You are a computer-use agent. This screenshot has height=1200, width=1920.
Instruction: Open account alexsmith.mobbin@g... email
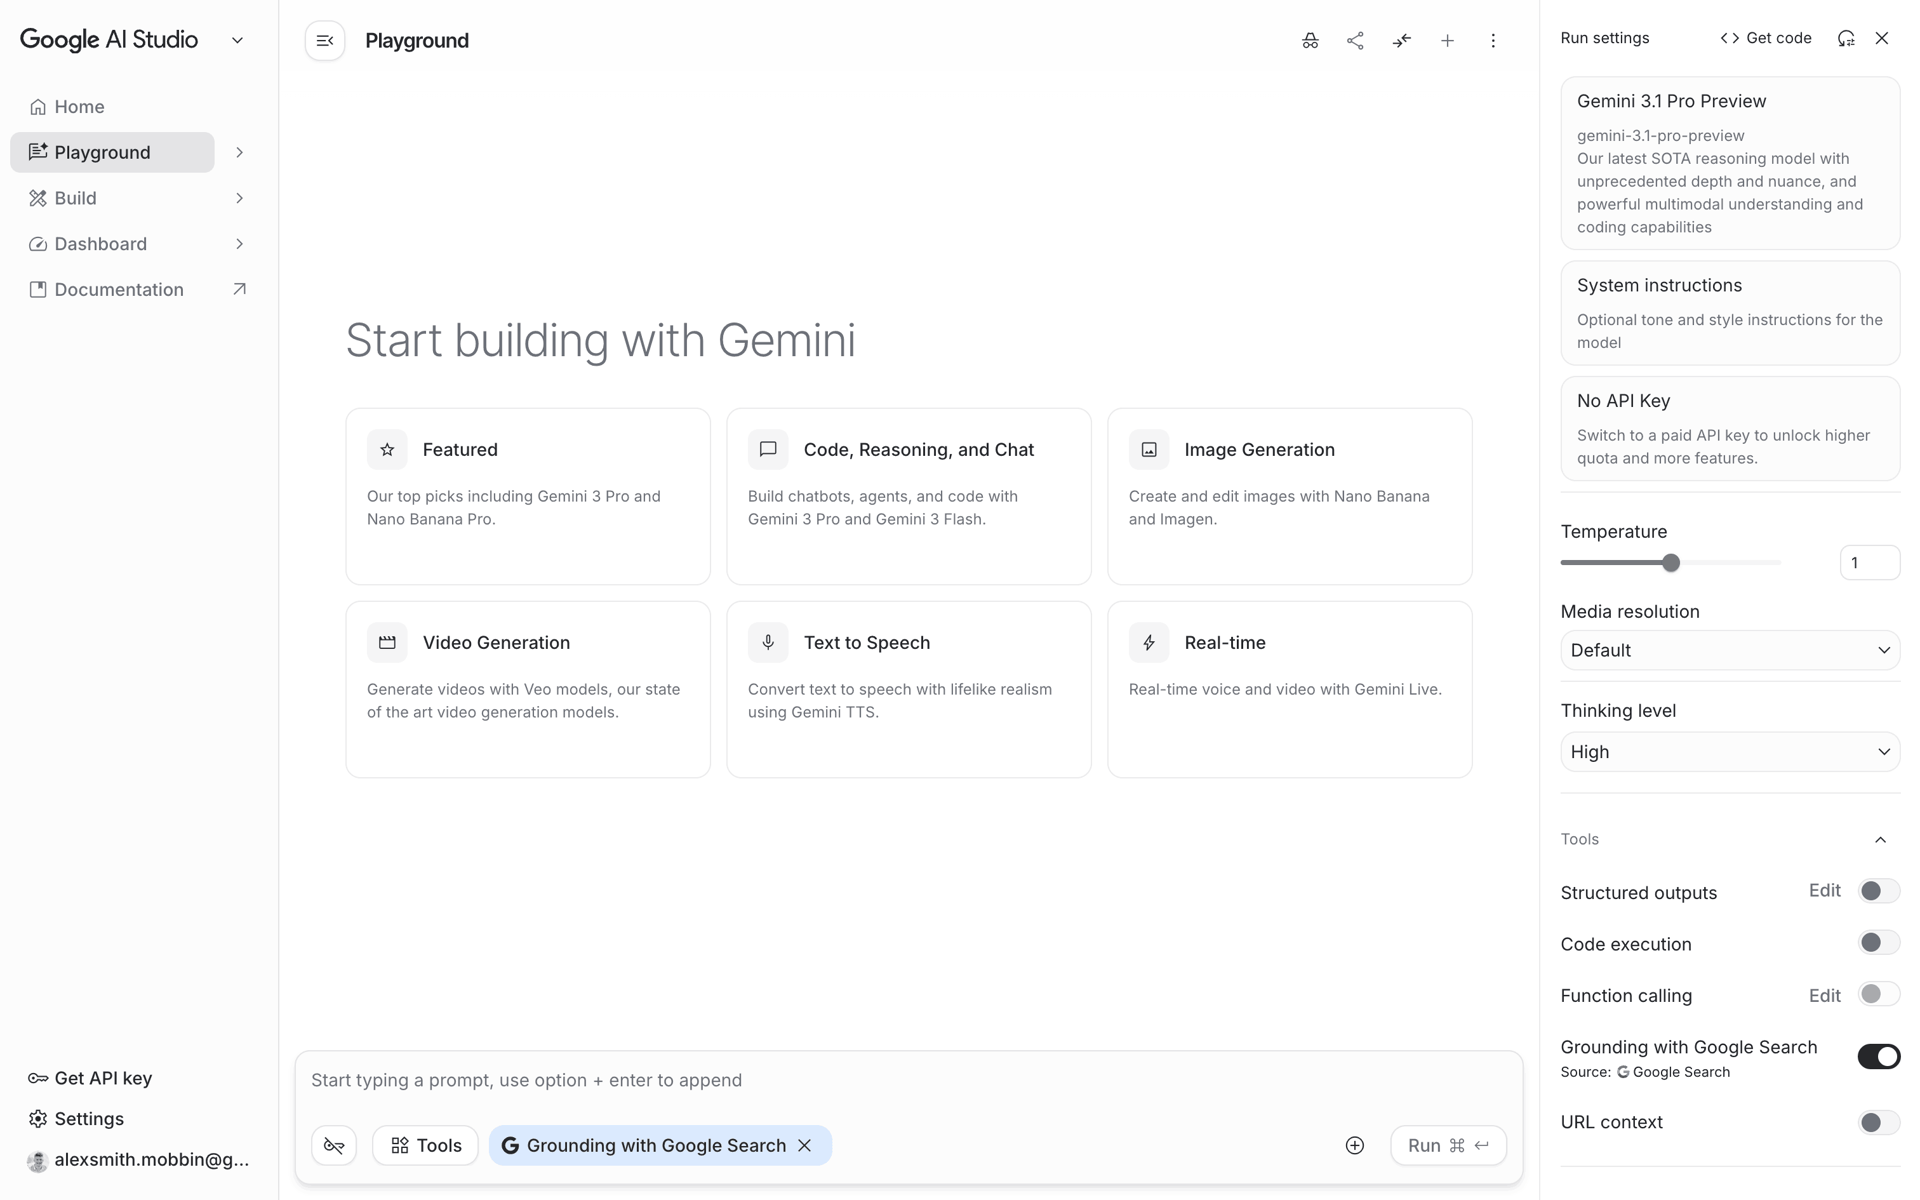point(152,1160)
